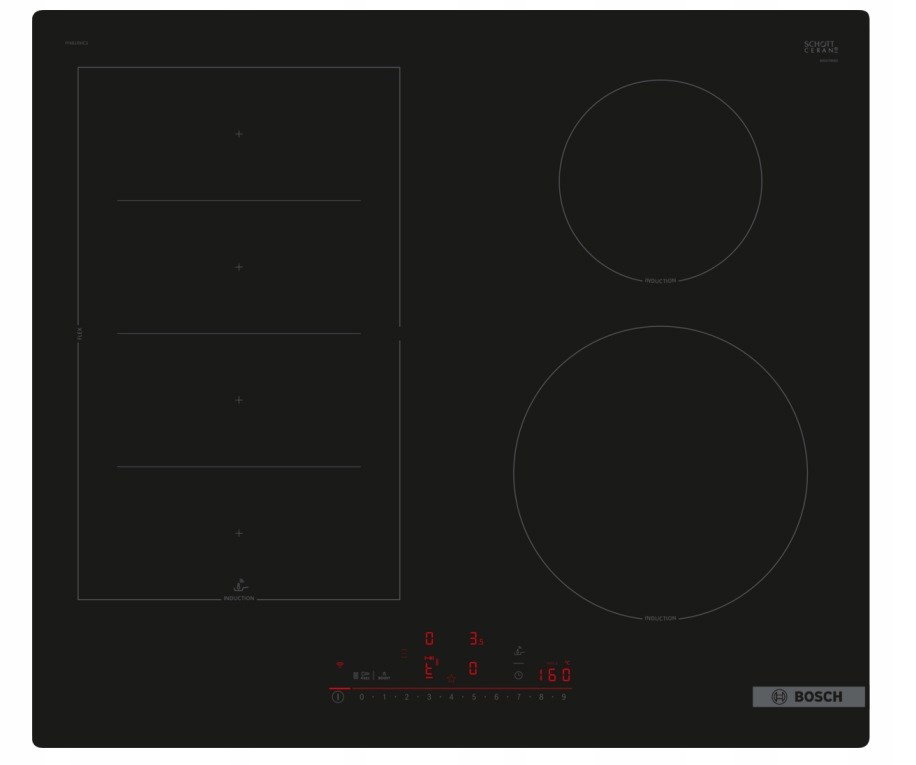916x765 pixels.
Task: Select the upper right zone display showing 3
Action: (x=476, y=639)
